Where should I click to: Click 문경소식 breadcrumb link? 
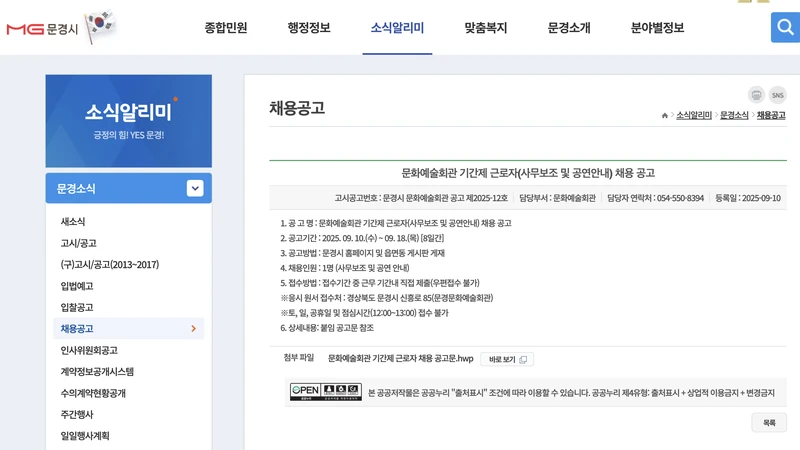[x=734, y=115]
